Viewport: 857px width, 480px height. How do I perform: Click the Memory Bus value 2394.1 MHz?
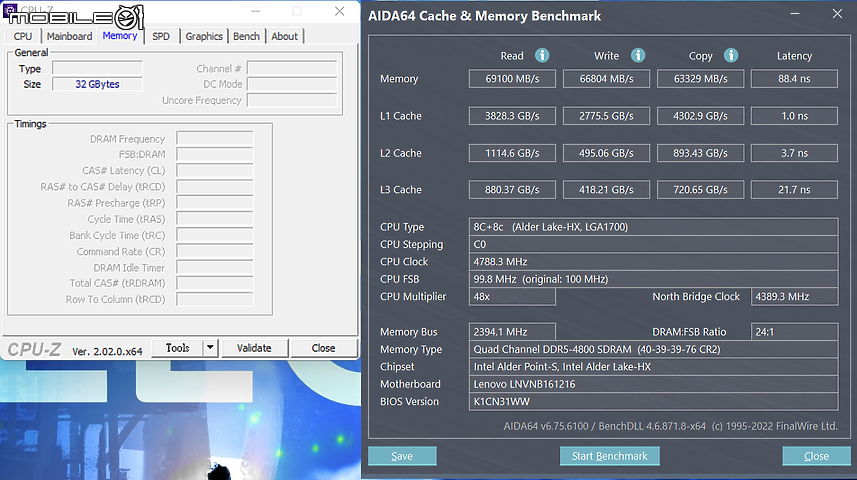pyautogui.click(x=512, y=332)
